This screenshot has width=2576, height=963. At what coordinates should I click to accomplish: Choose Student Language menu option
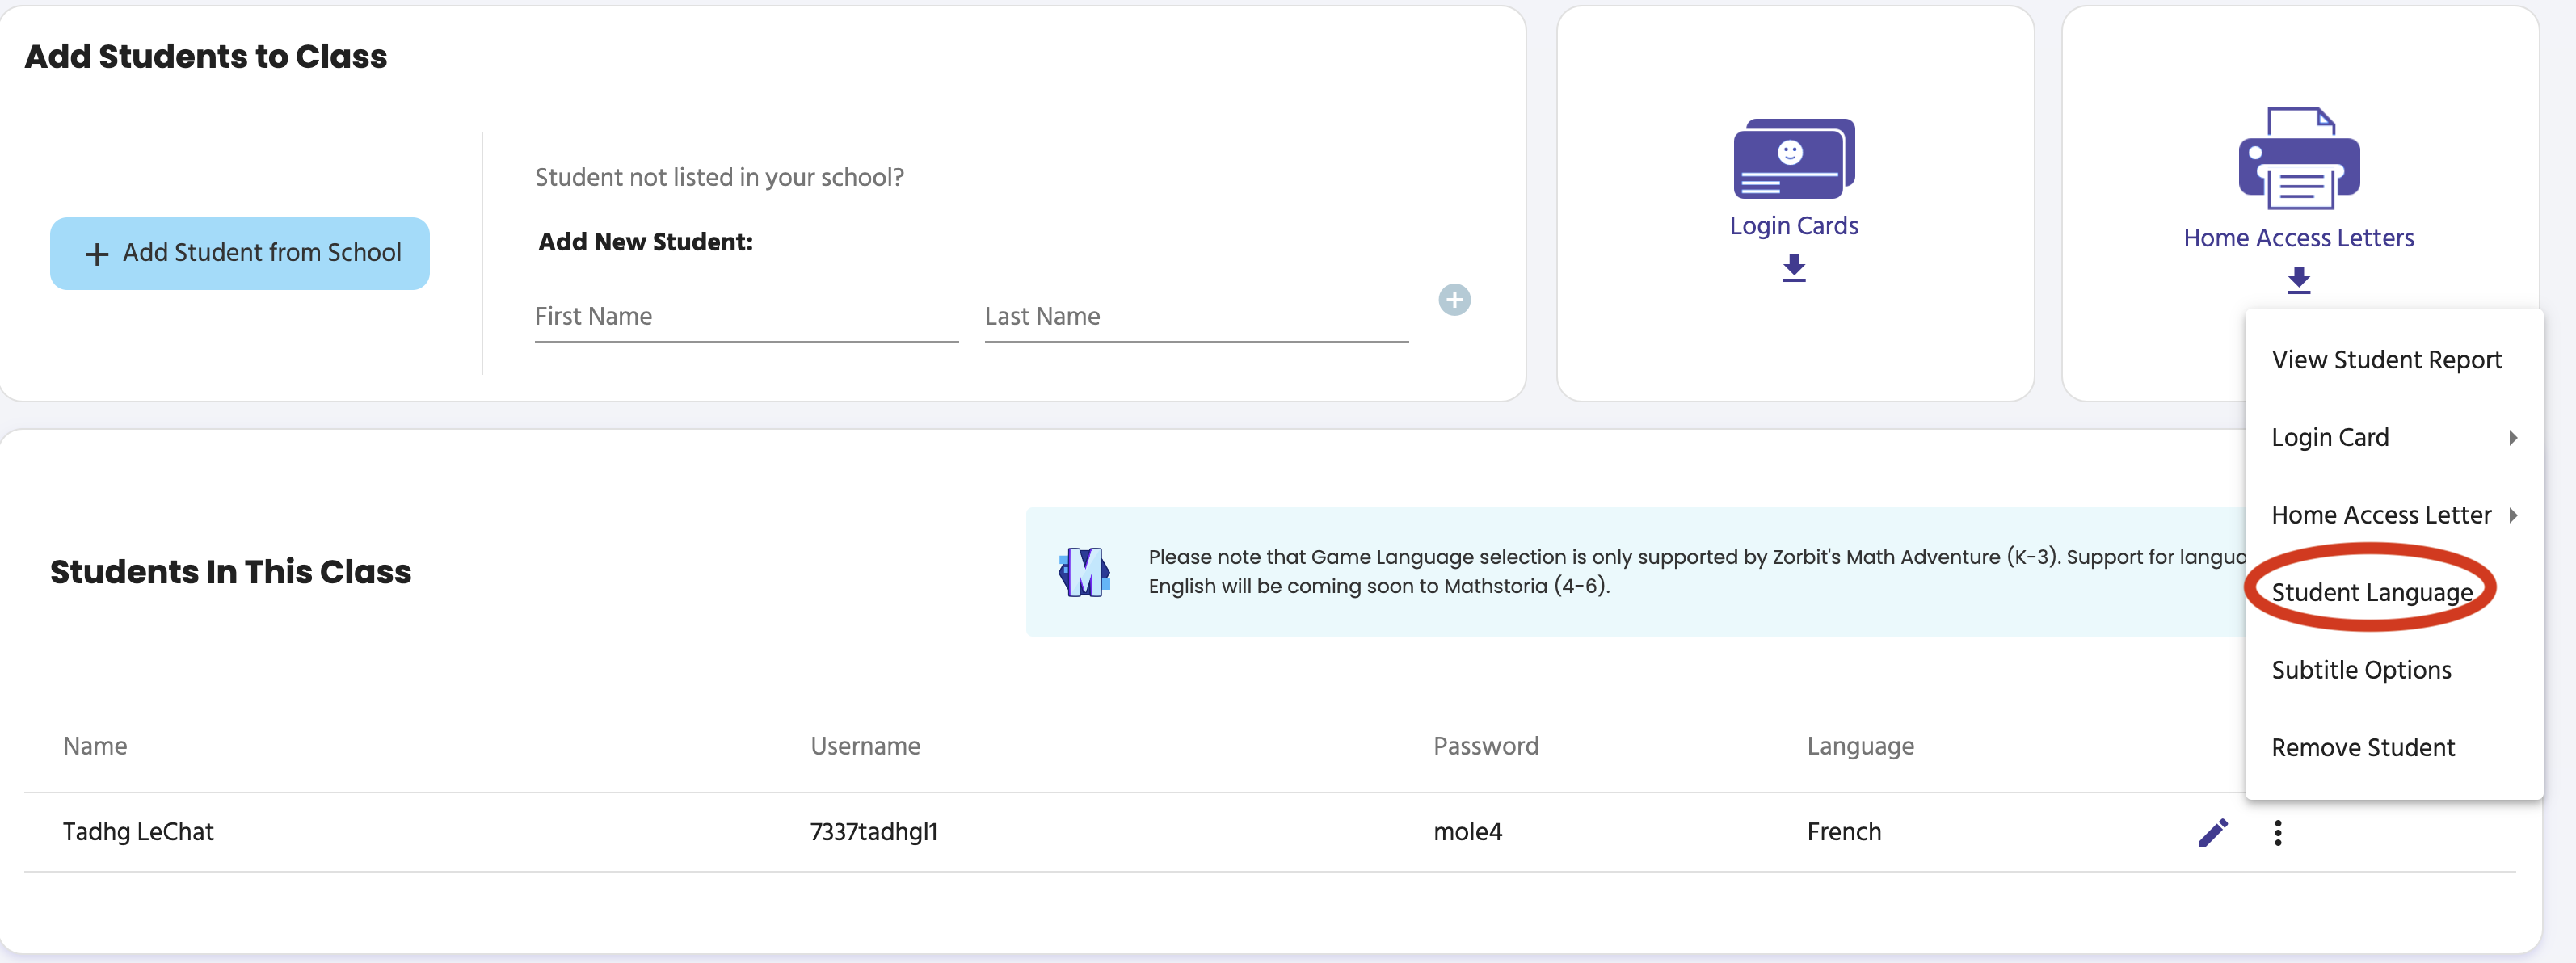pos(2371,592)
